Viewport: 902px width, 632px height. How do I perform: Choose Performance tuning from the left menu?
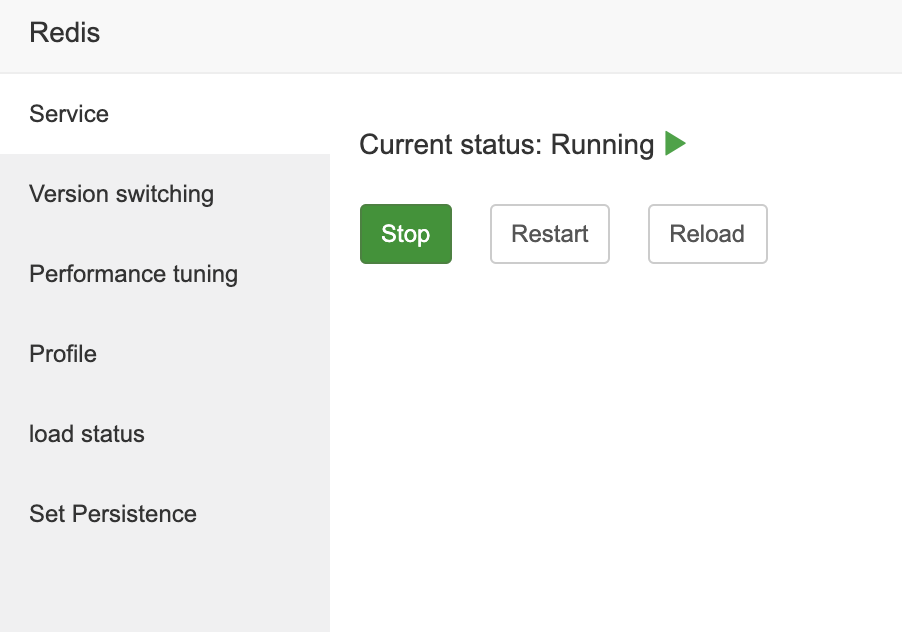tap(133, 274)
